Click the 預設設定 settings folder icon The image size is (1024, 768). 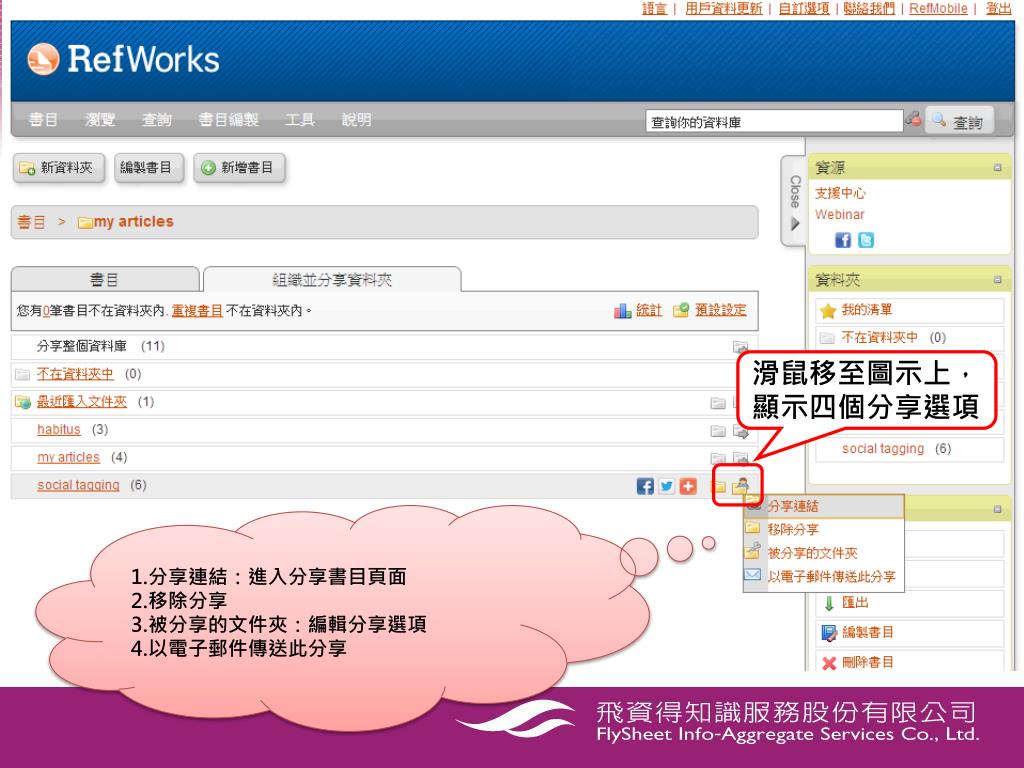click(x=681, y=310)
